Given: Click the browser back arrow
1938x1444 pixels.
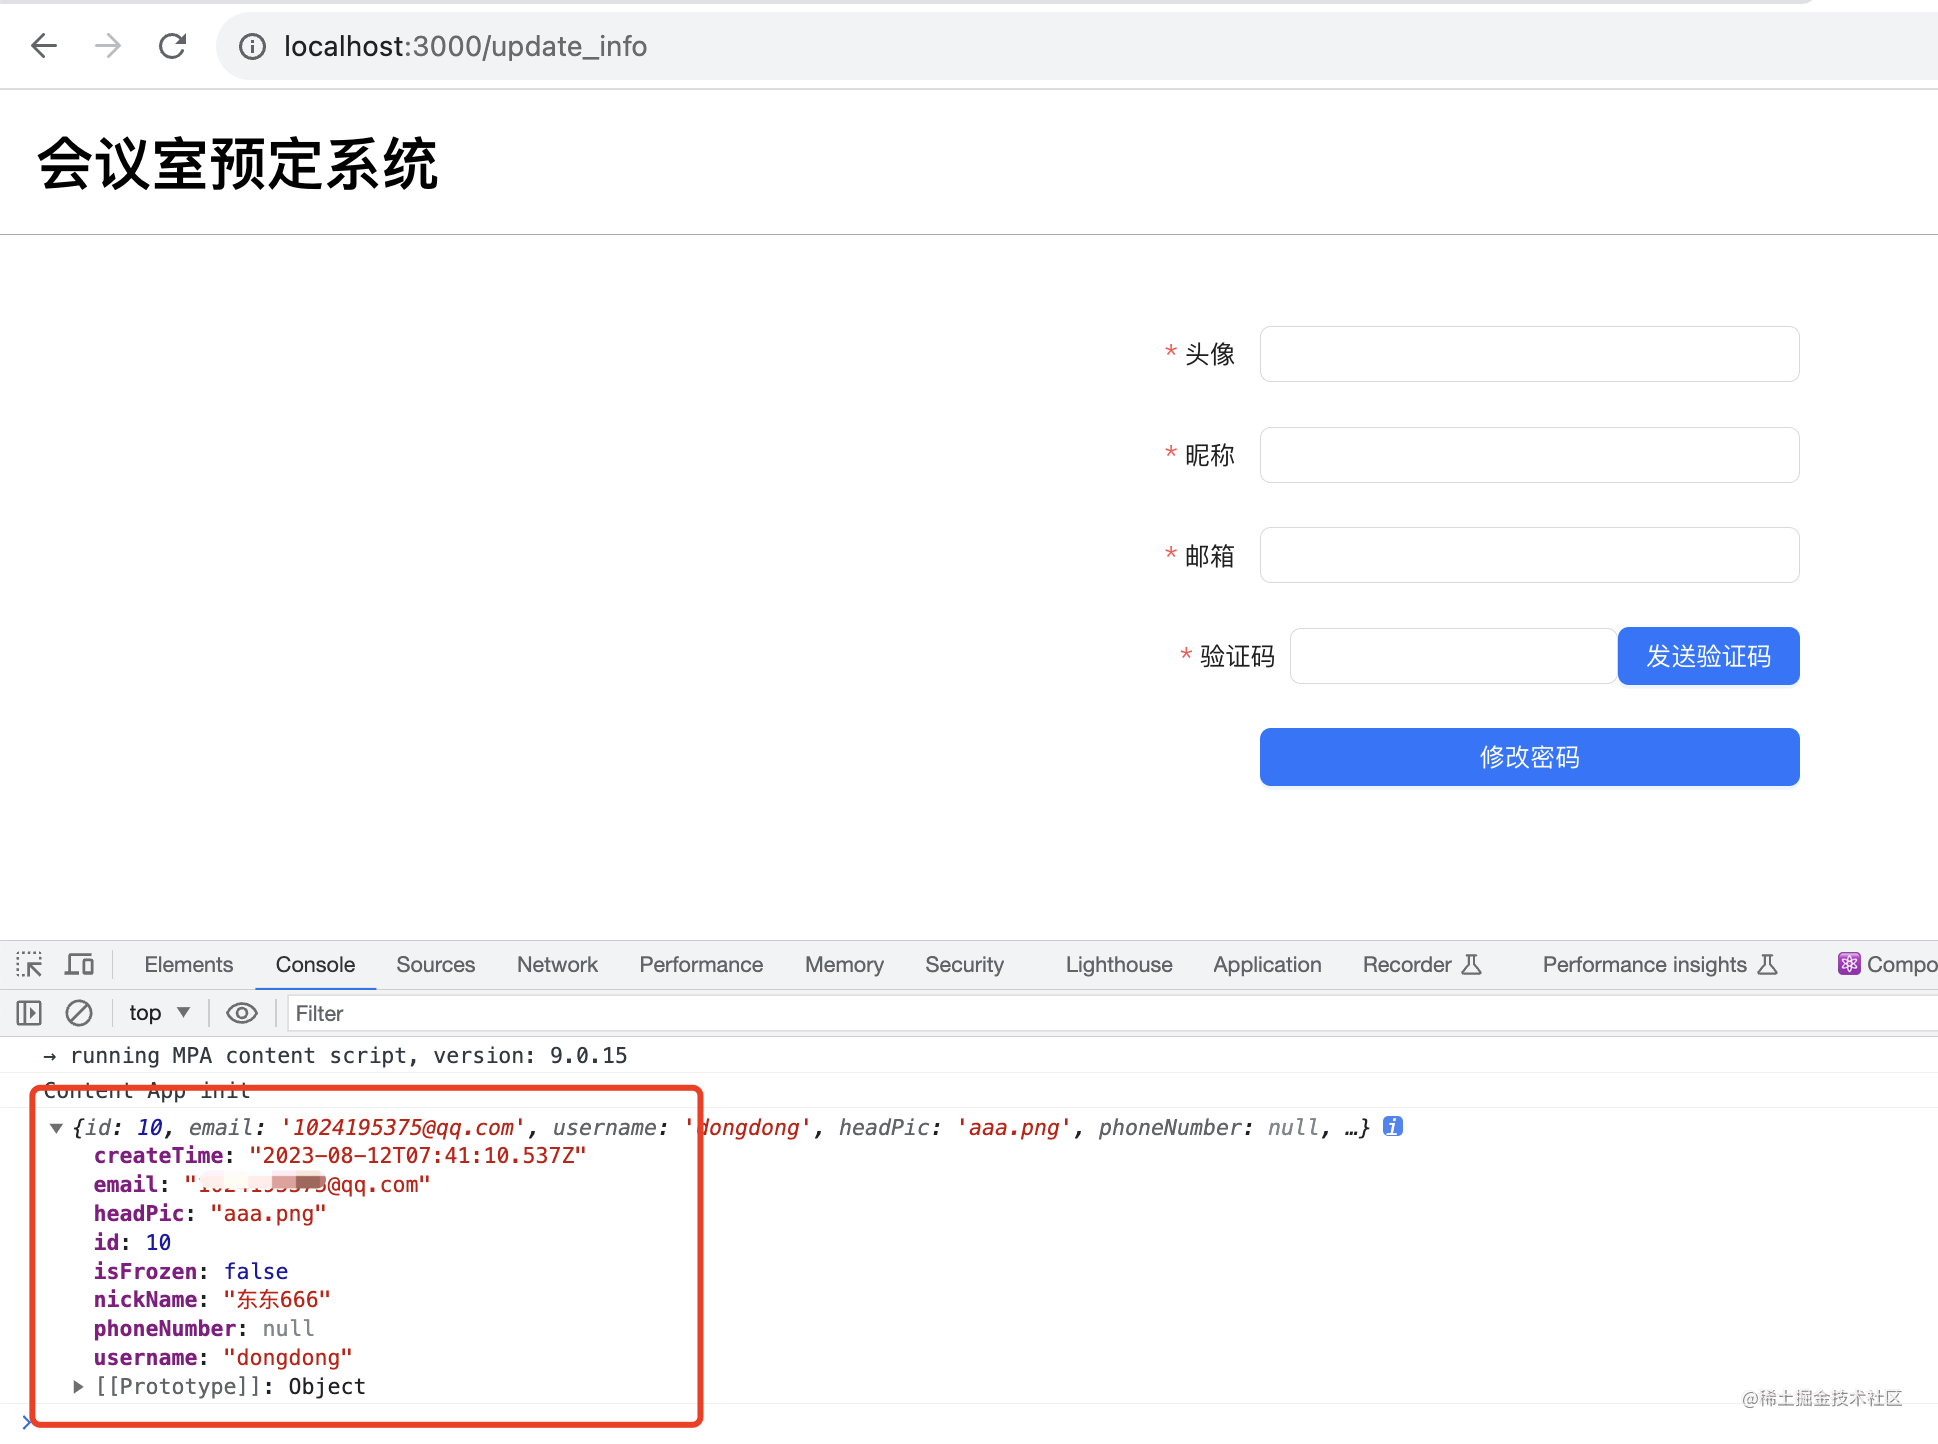Looking at the screenshot, I should [x=44, y=46].
